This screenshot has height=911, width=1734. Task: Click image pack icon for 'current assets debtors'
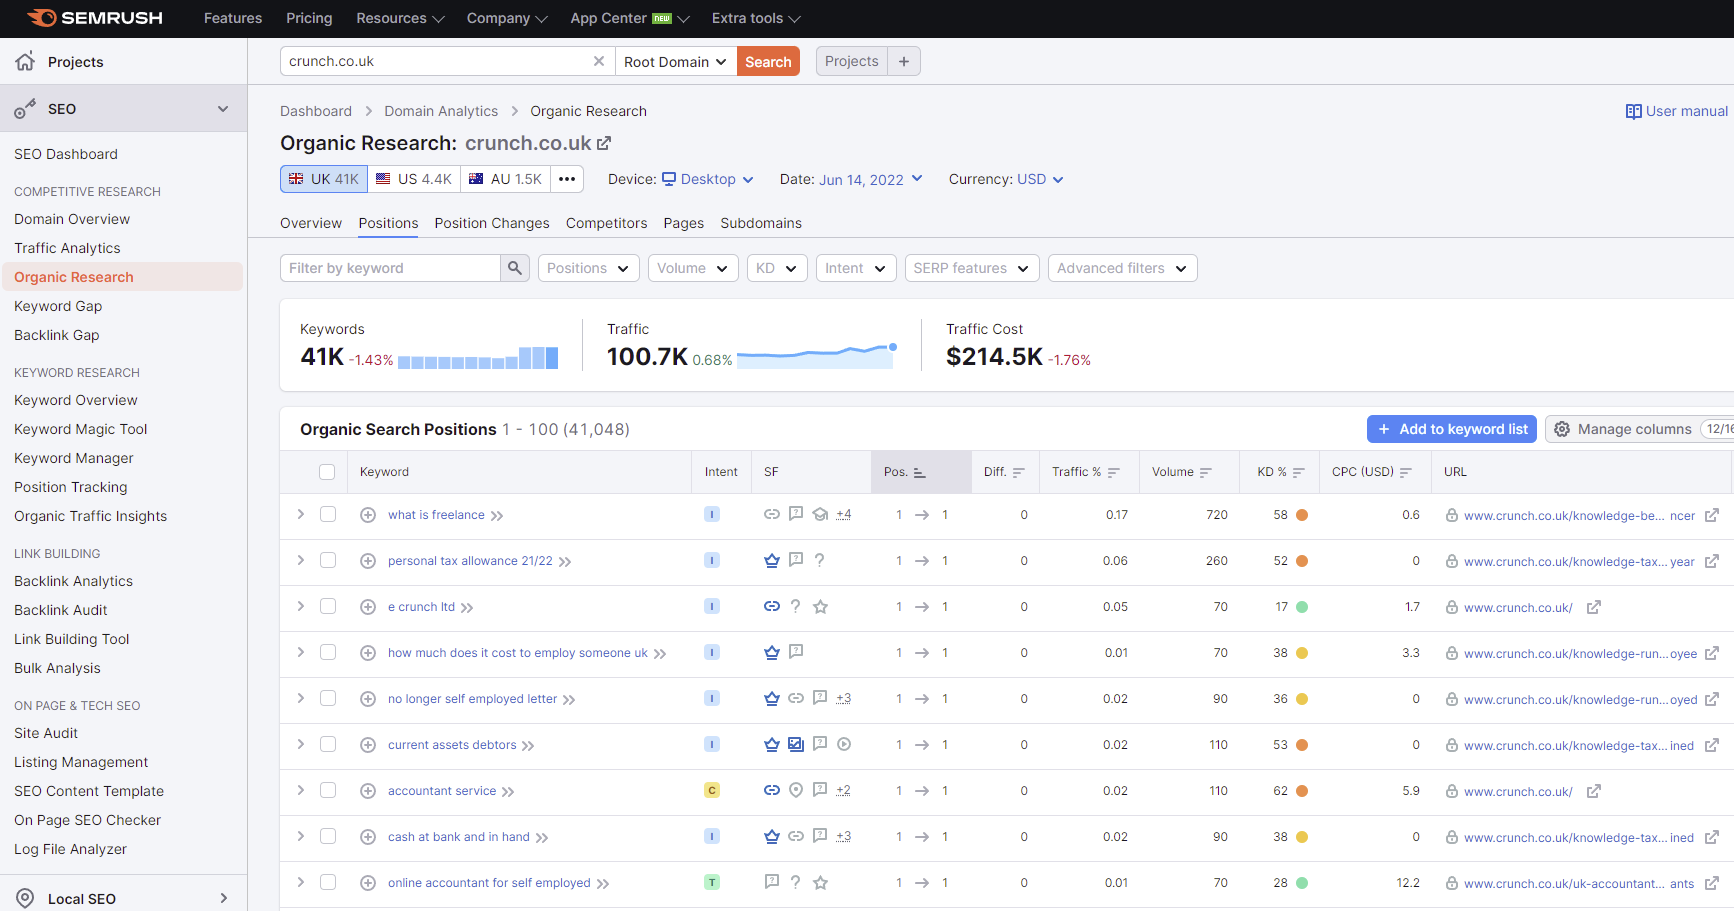(x=796, y=744)
